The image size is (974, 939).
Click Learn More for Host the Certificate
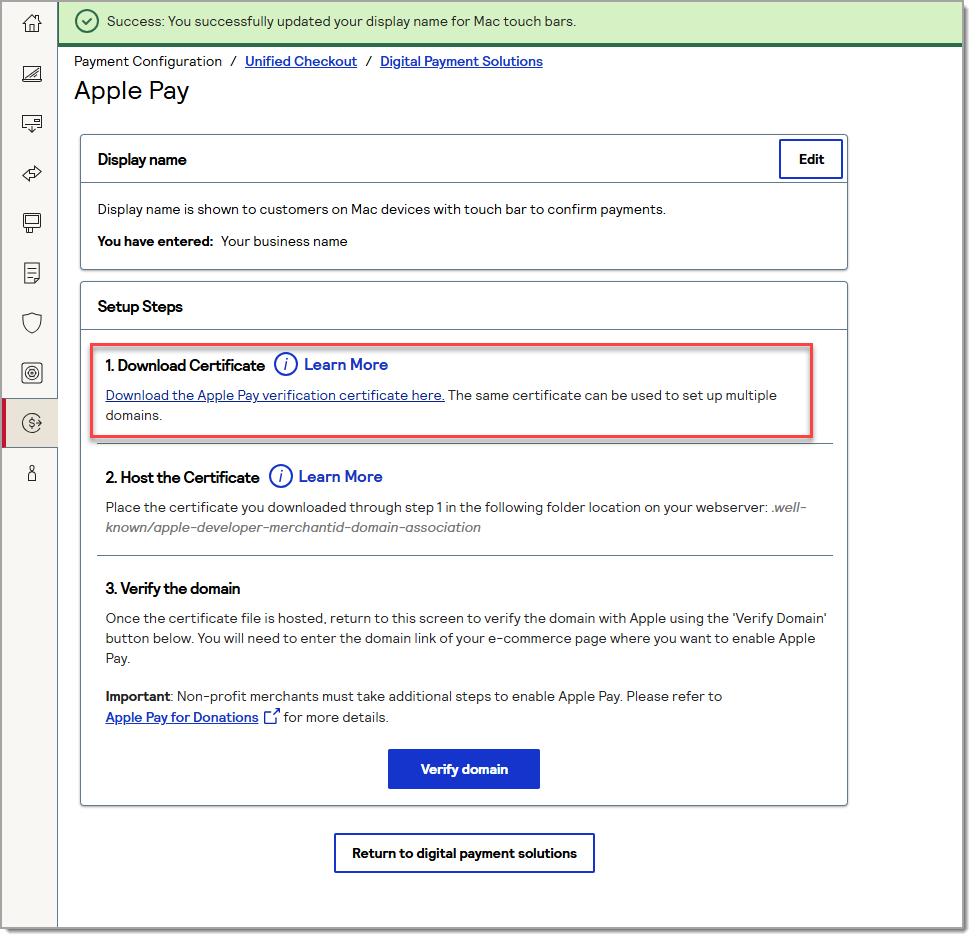coord(340,477)
